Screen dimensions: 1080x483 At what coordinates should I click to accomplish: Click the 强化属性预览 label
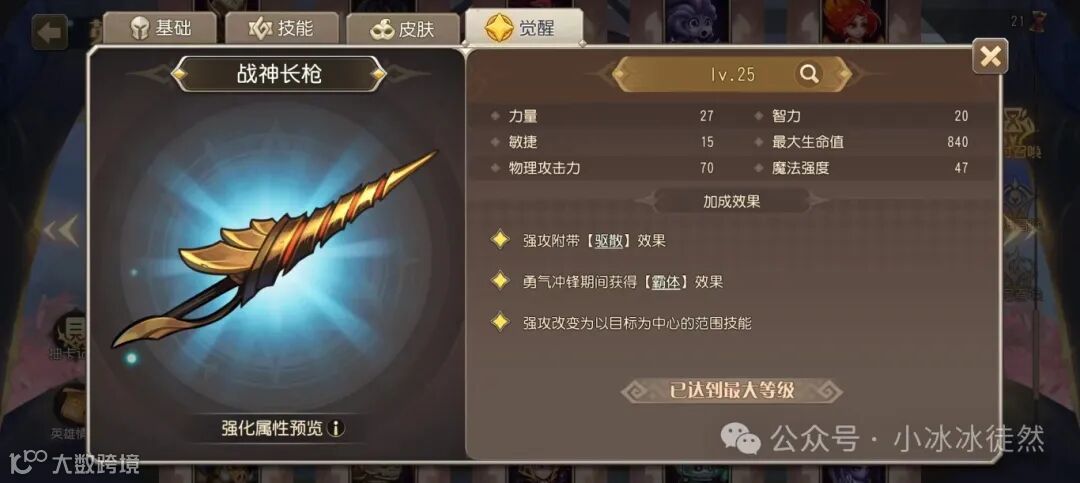[272, 429]
